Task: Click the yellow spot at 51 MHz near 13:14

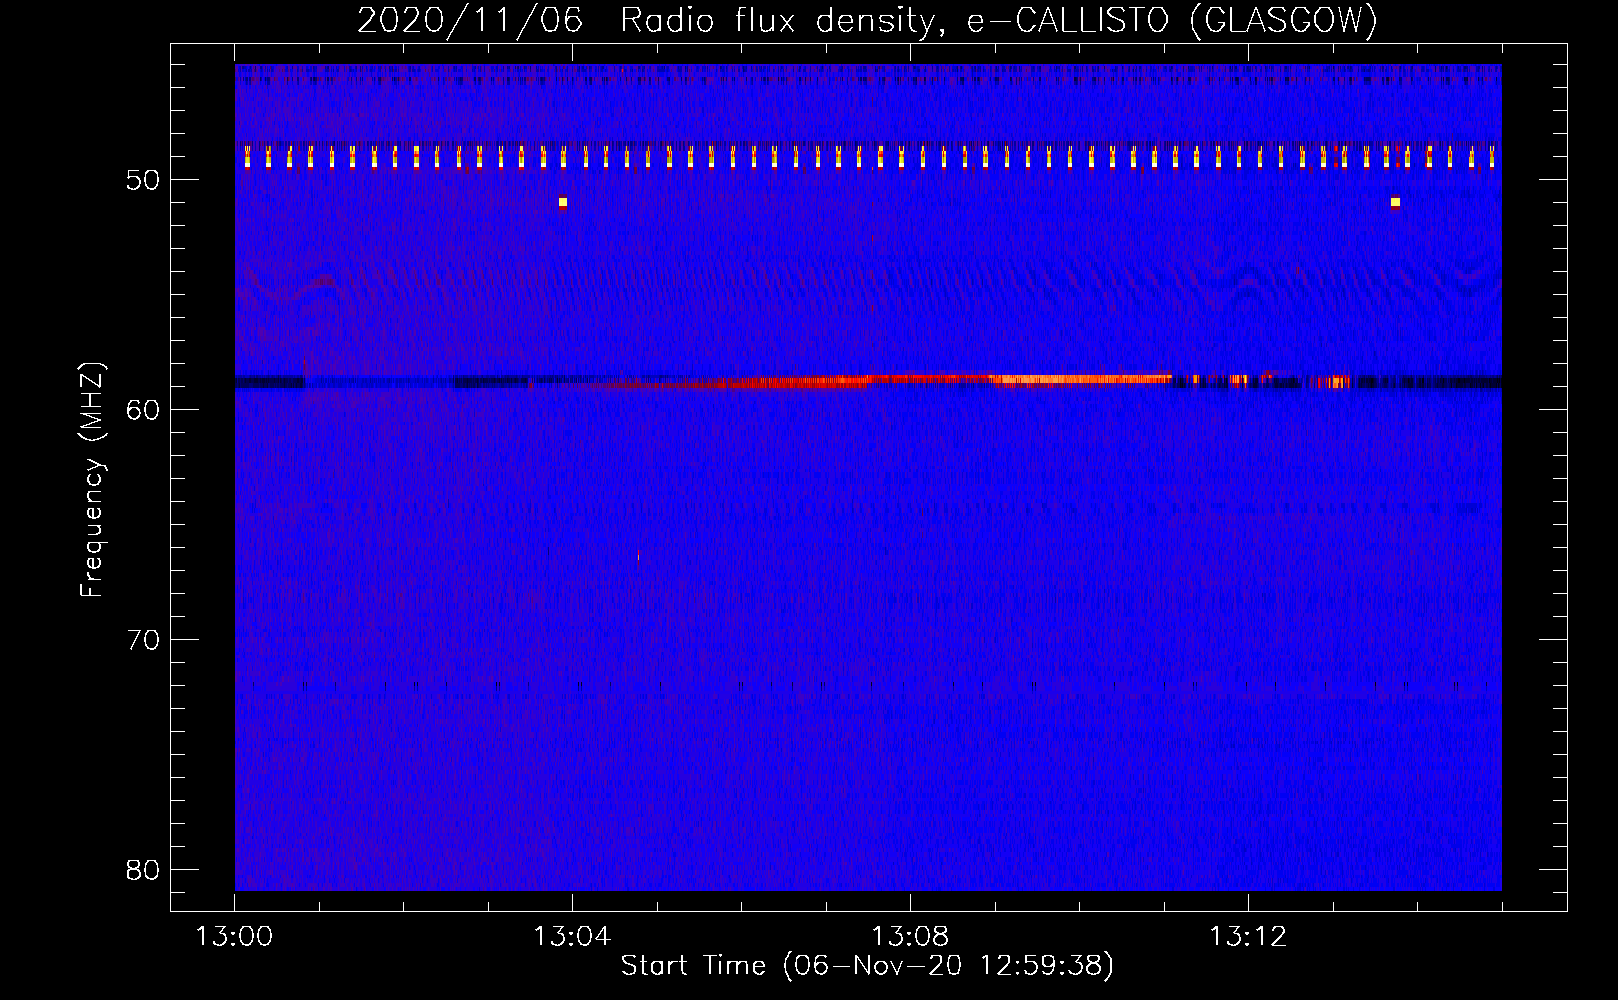Action: 1395,202
